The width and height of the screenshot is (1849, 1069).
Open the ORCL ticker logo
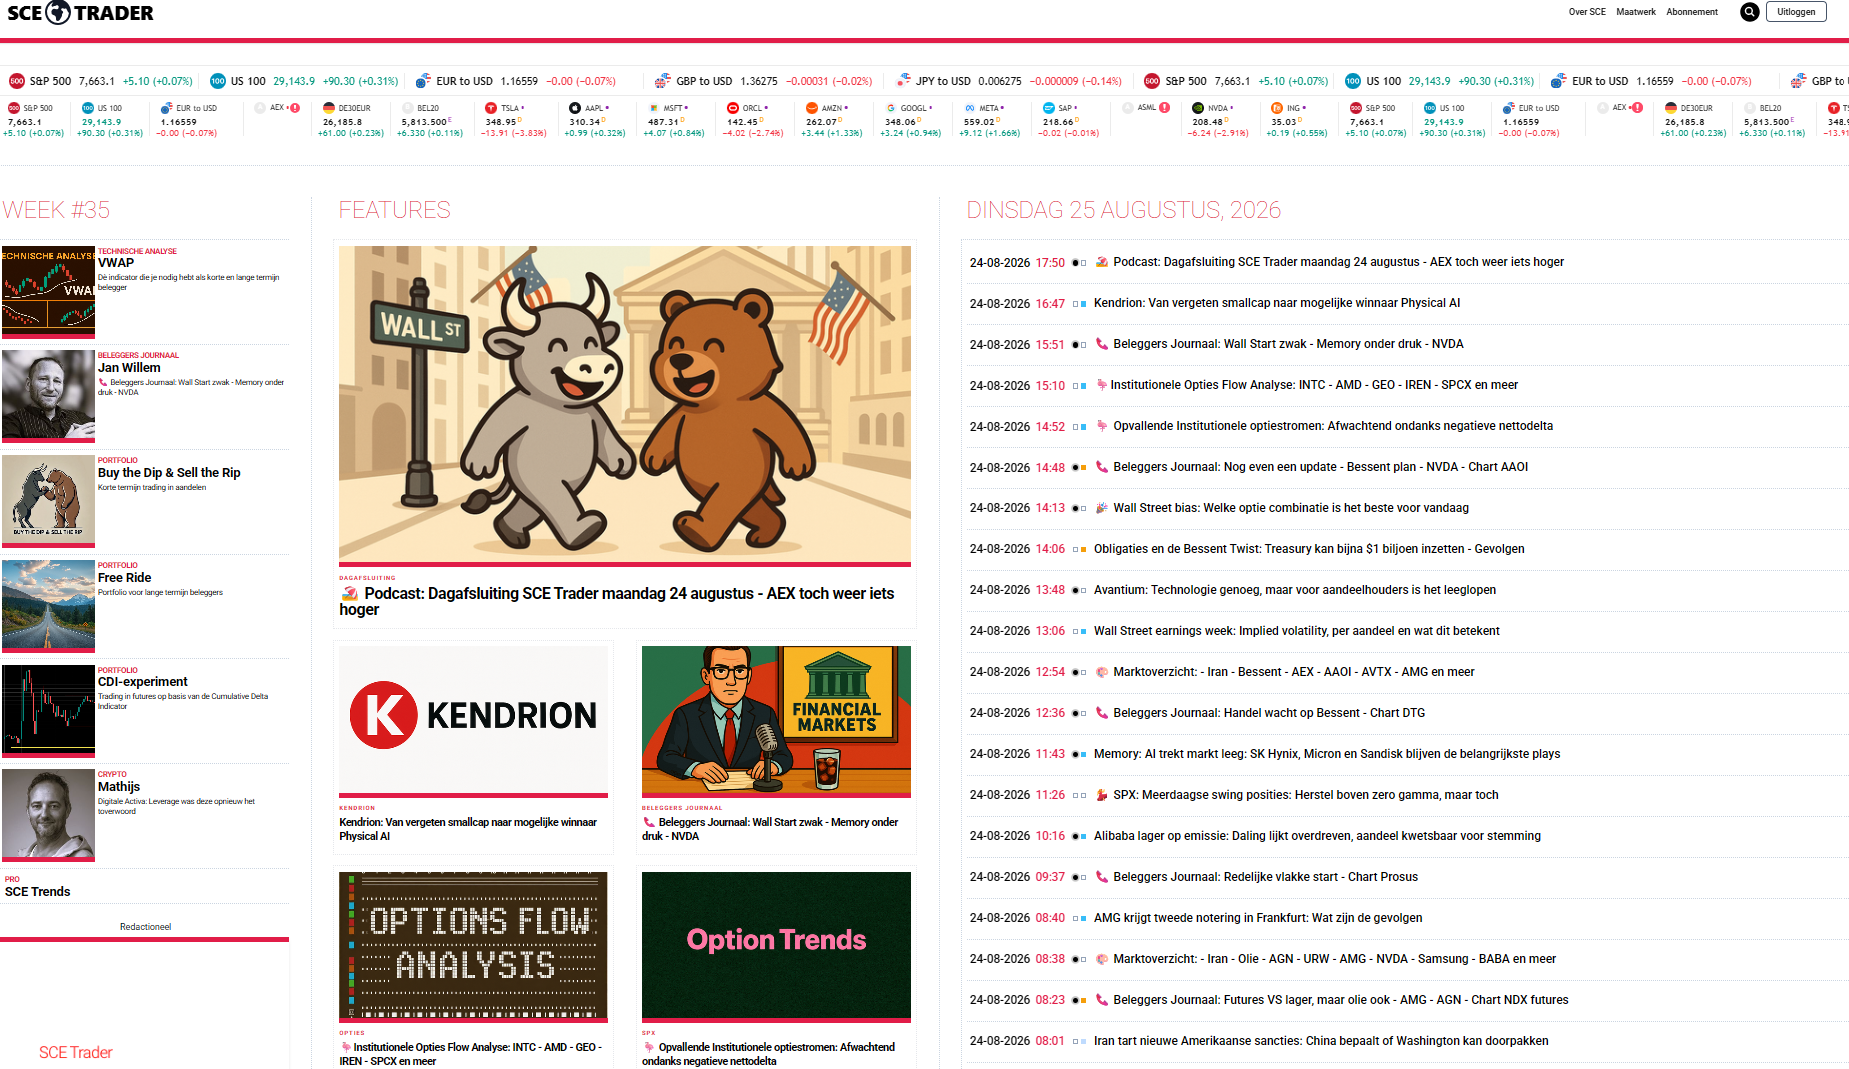[732, 108]
